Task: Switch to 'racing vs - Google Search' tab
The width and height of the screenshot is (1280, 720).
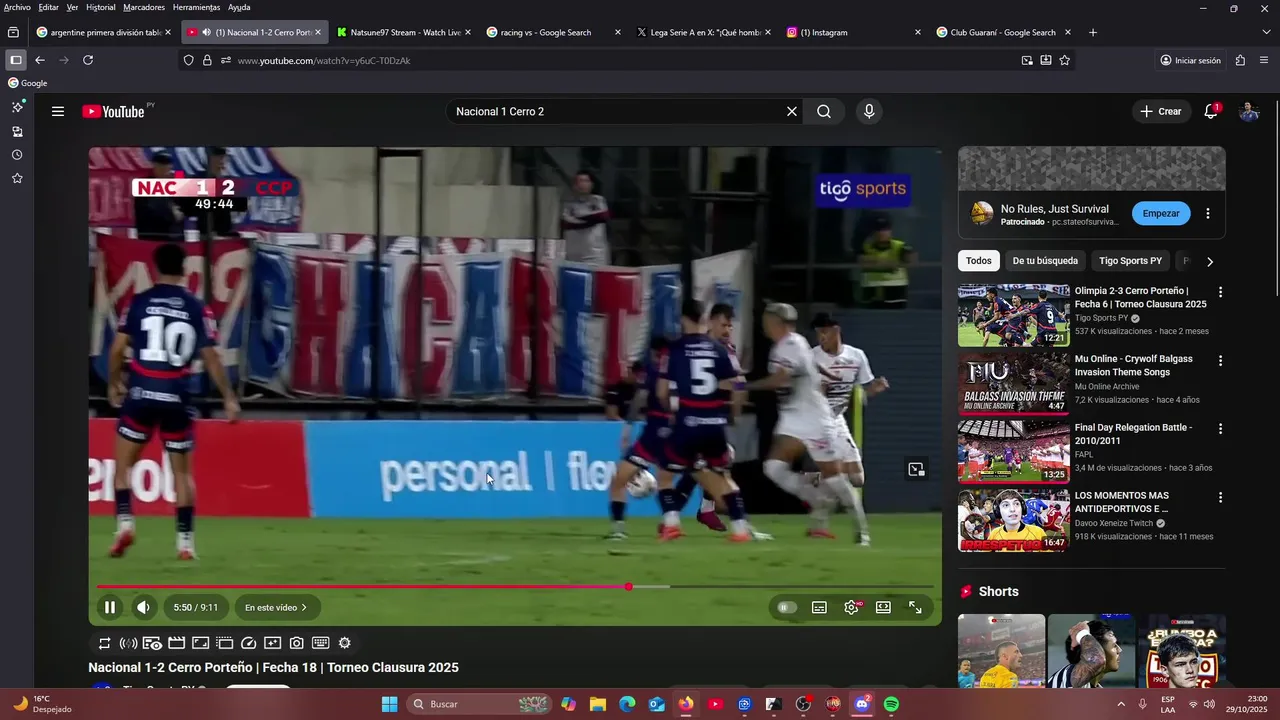Action: pos(553,32)
